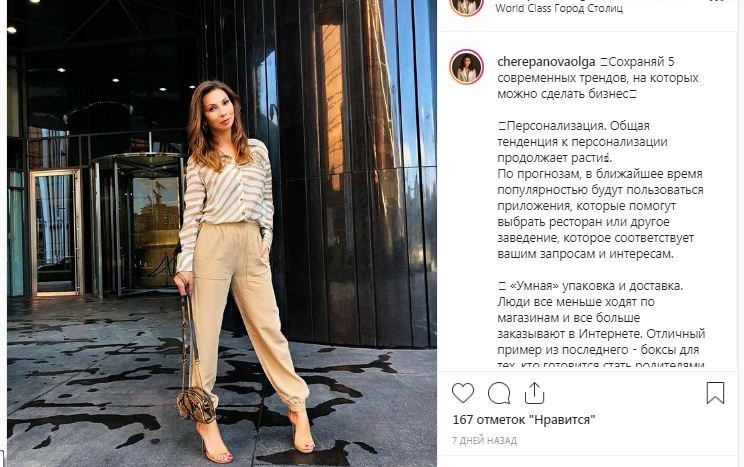Open the 7 дней назад timestamp
This screenshot has height=467, width=744.
(484, 440)
